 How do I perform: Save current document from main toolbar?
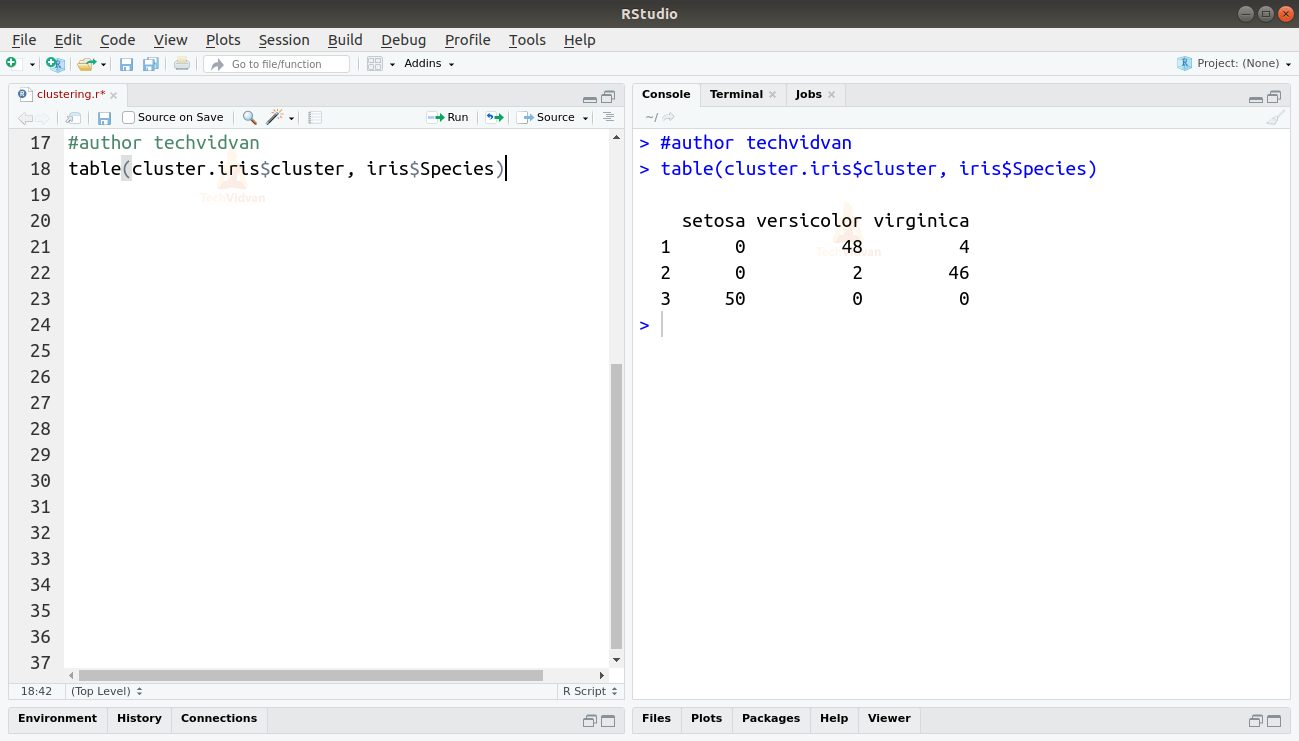click(126, 64)
